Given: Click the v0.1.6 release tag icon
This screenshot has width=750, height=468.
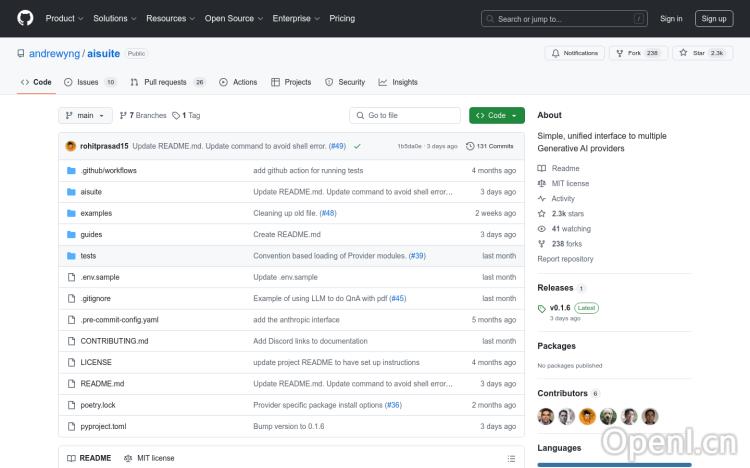Looking at the screenshot, I should [x=542, y=308].
